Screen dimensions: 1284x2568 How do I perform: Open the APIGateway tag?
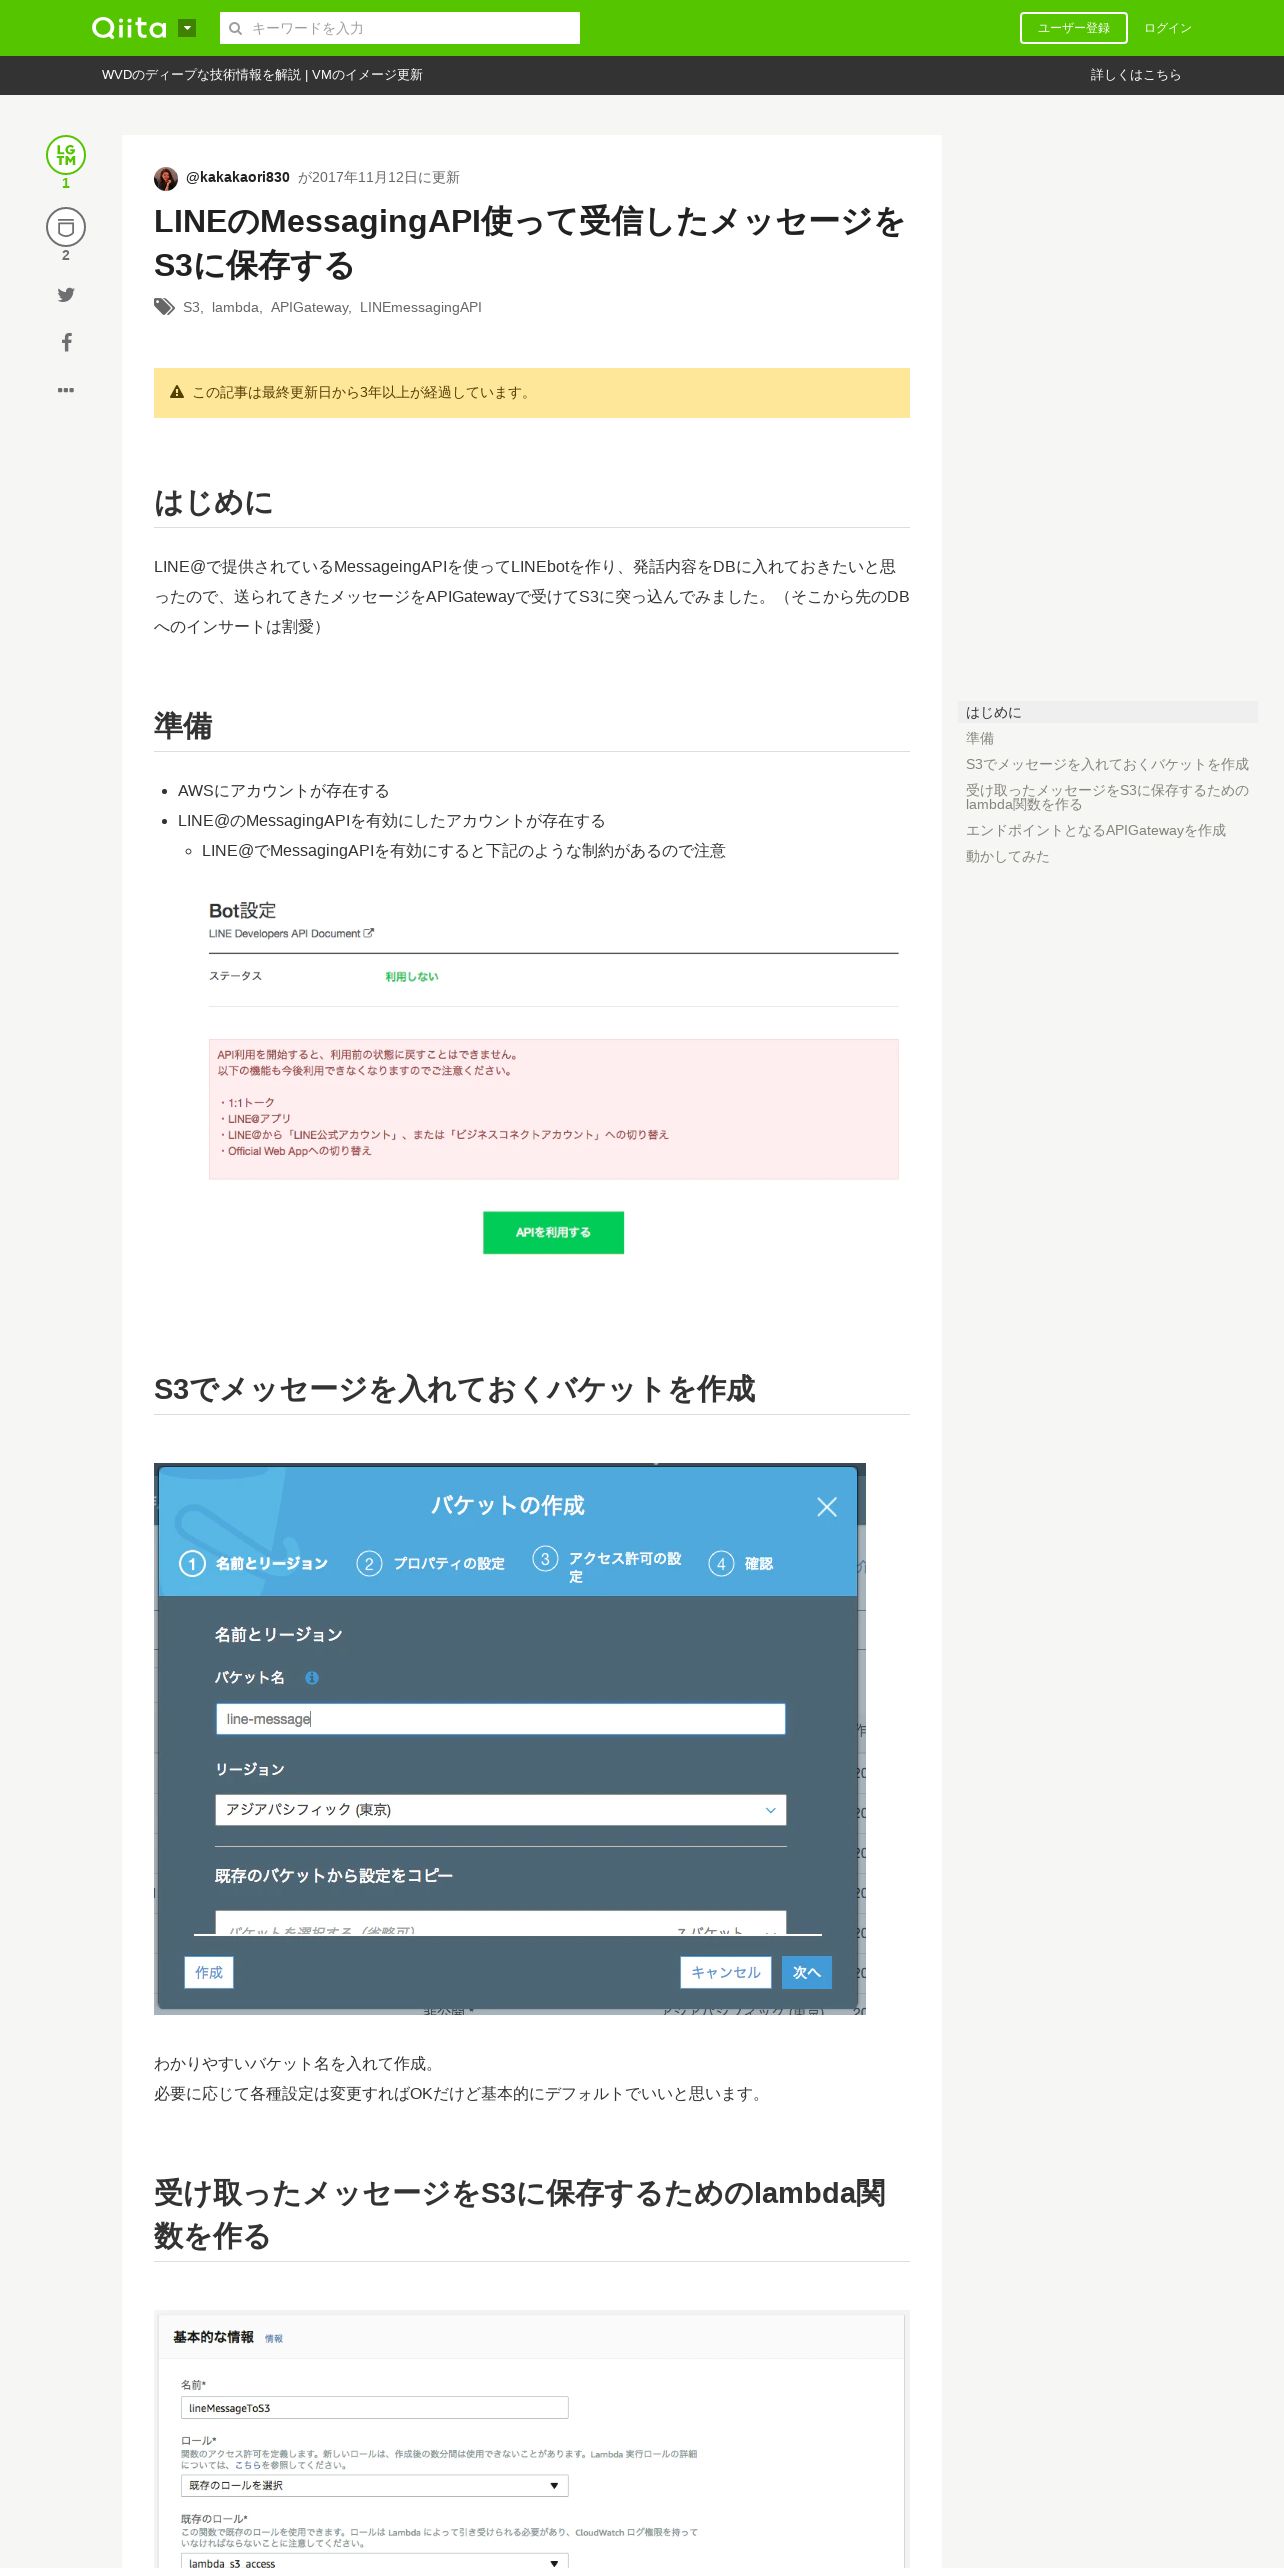click(309, 307)
